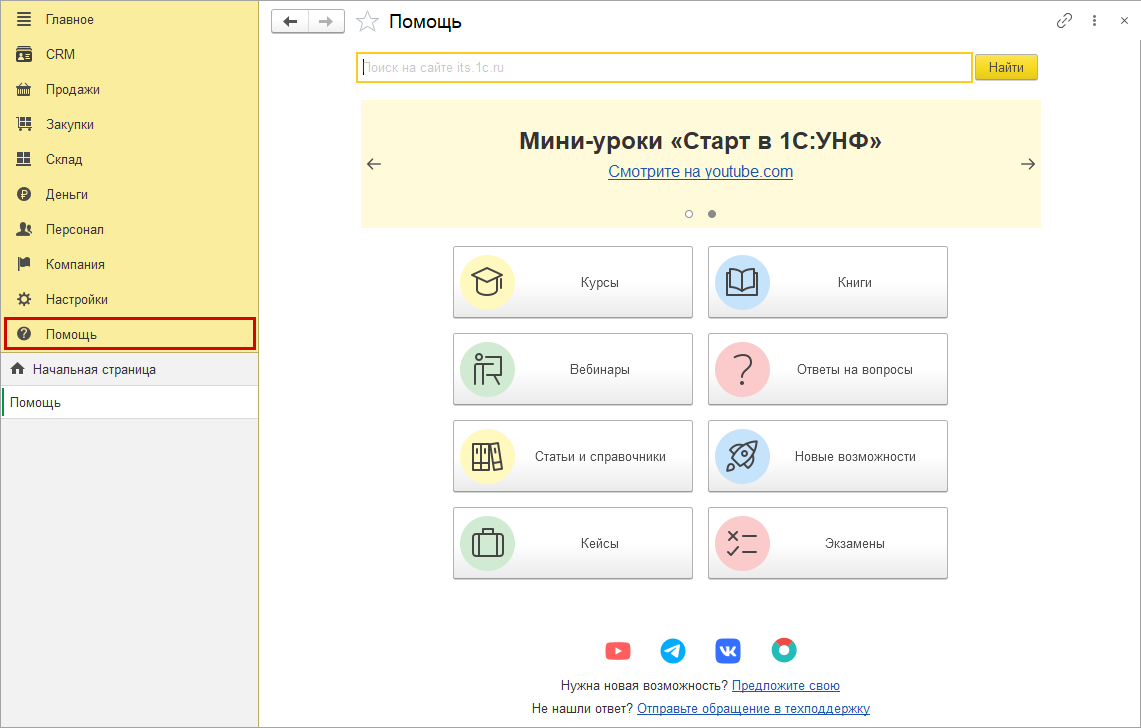Open Новые возможности button
The width and height of the screenshot is (1141, 728).
coord(827,456)
